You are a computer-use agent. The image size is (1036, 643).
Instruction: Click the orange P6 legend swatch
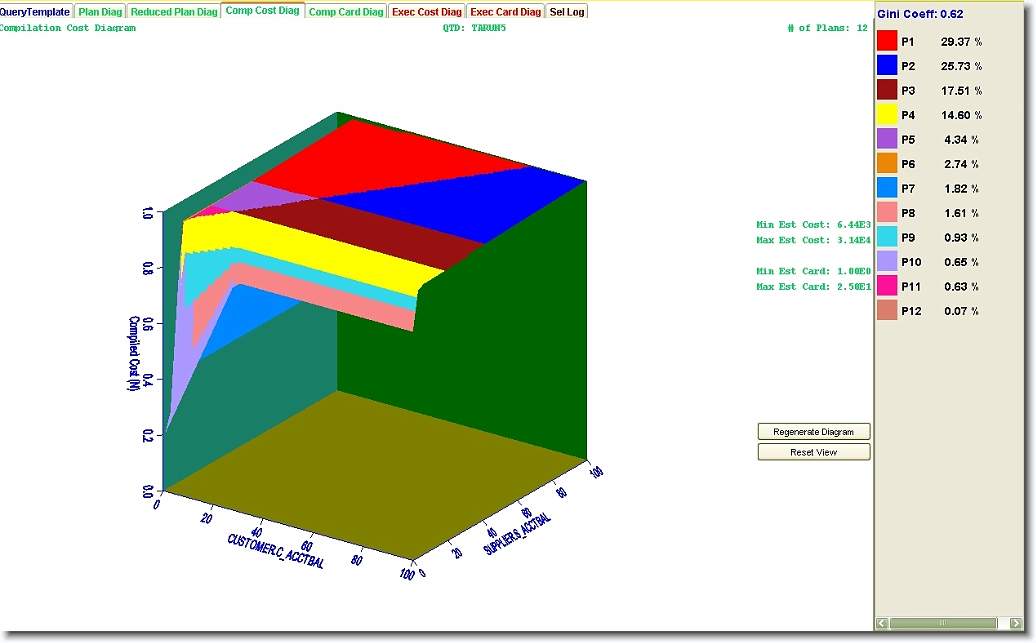[x=887, y=164]
